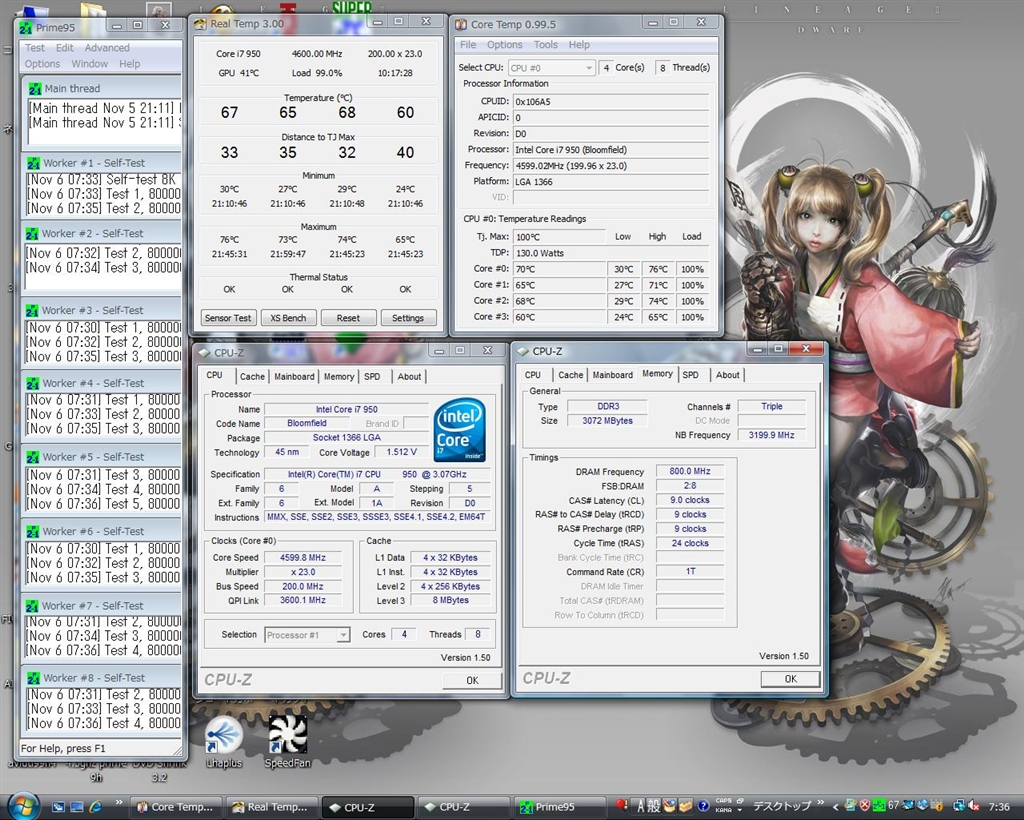
Task: Open the Lhaplus desktop shortcut
Action: coord(223,736)
